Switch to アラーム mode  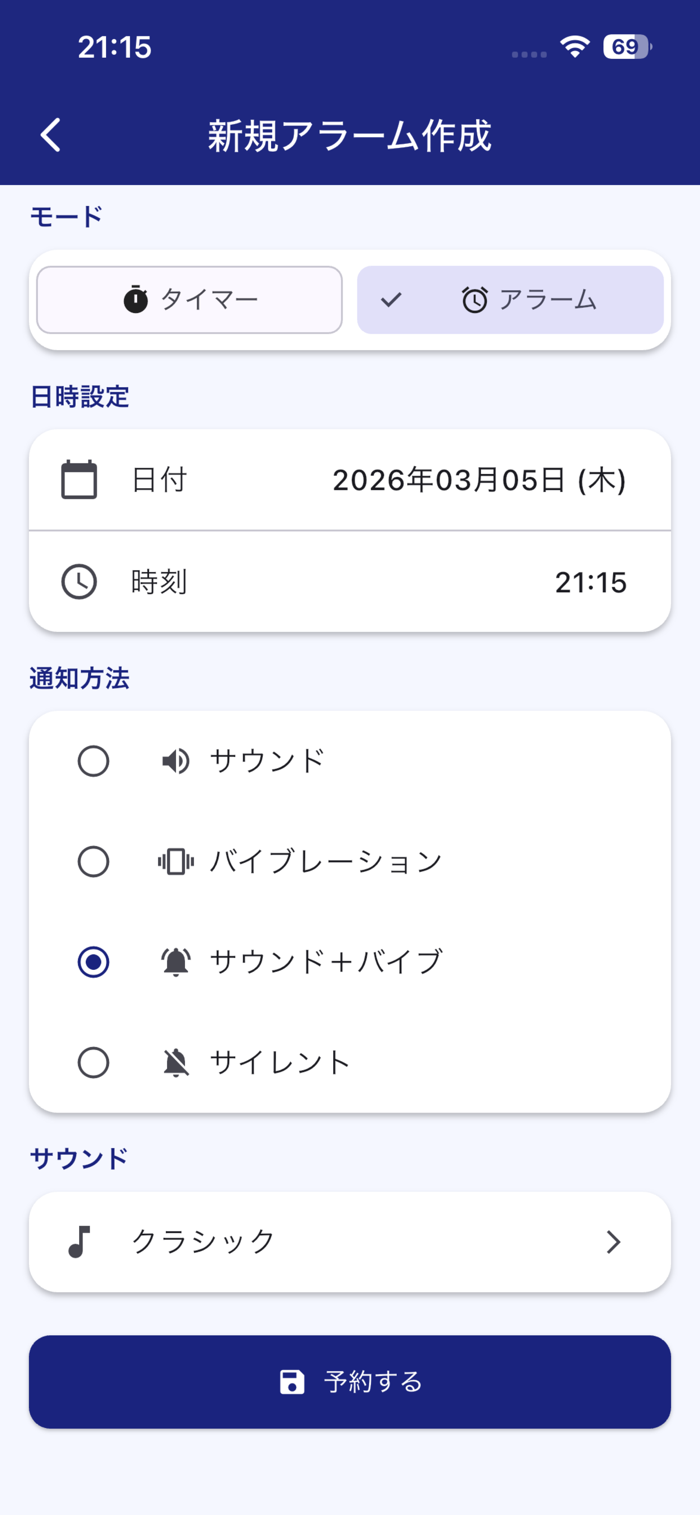click(510, 299)
